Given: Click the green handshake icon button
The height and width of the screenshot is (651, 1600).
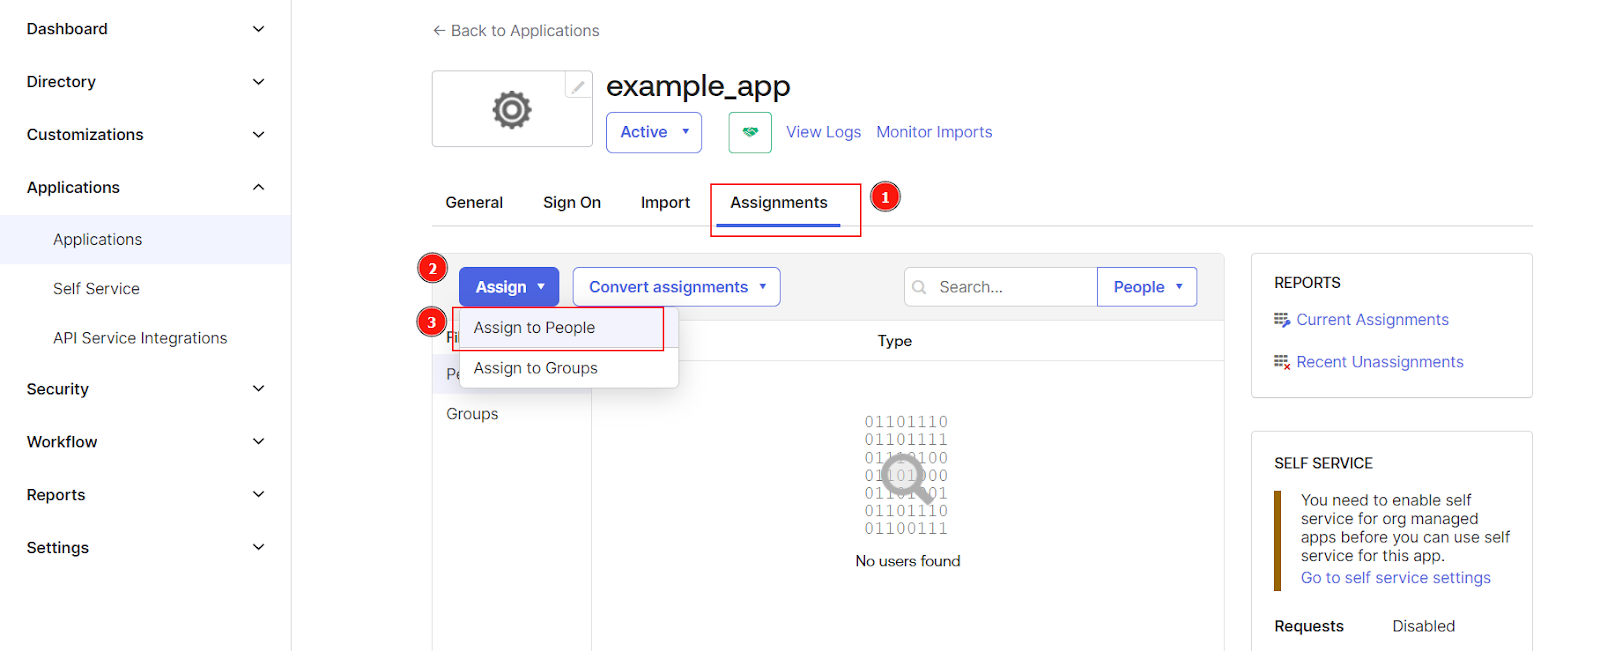Looking at the screenshot, I should coord(750,132).
